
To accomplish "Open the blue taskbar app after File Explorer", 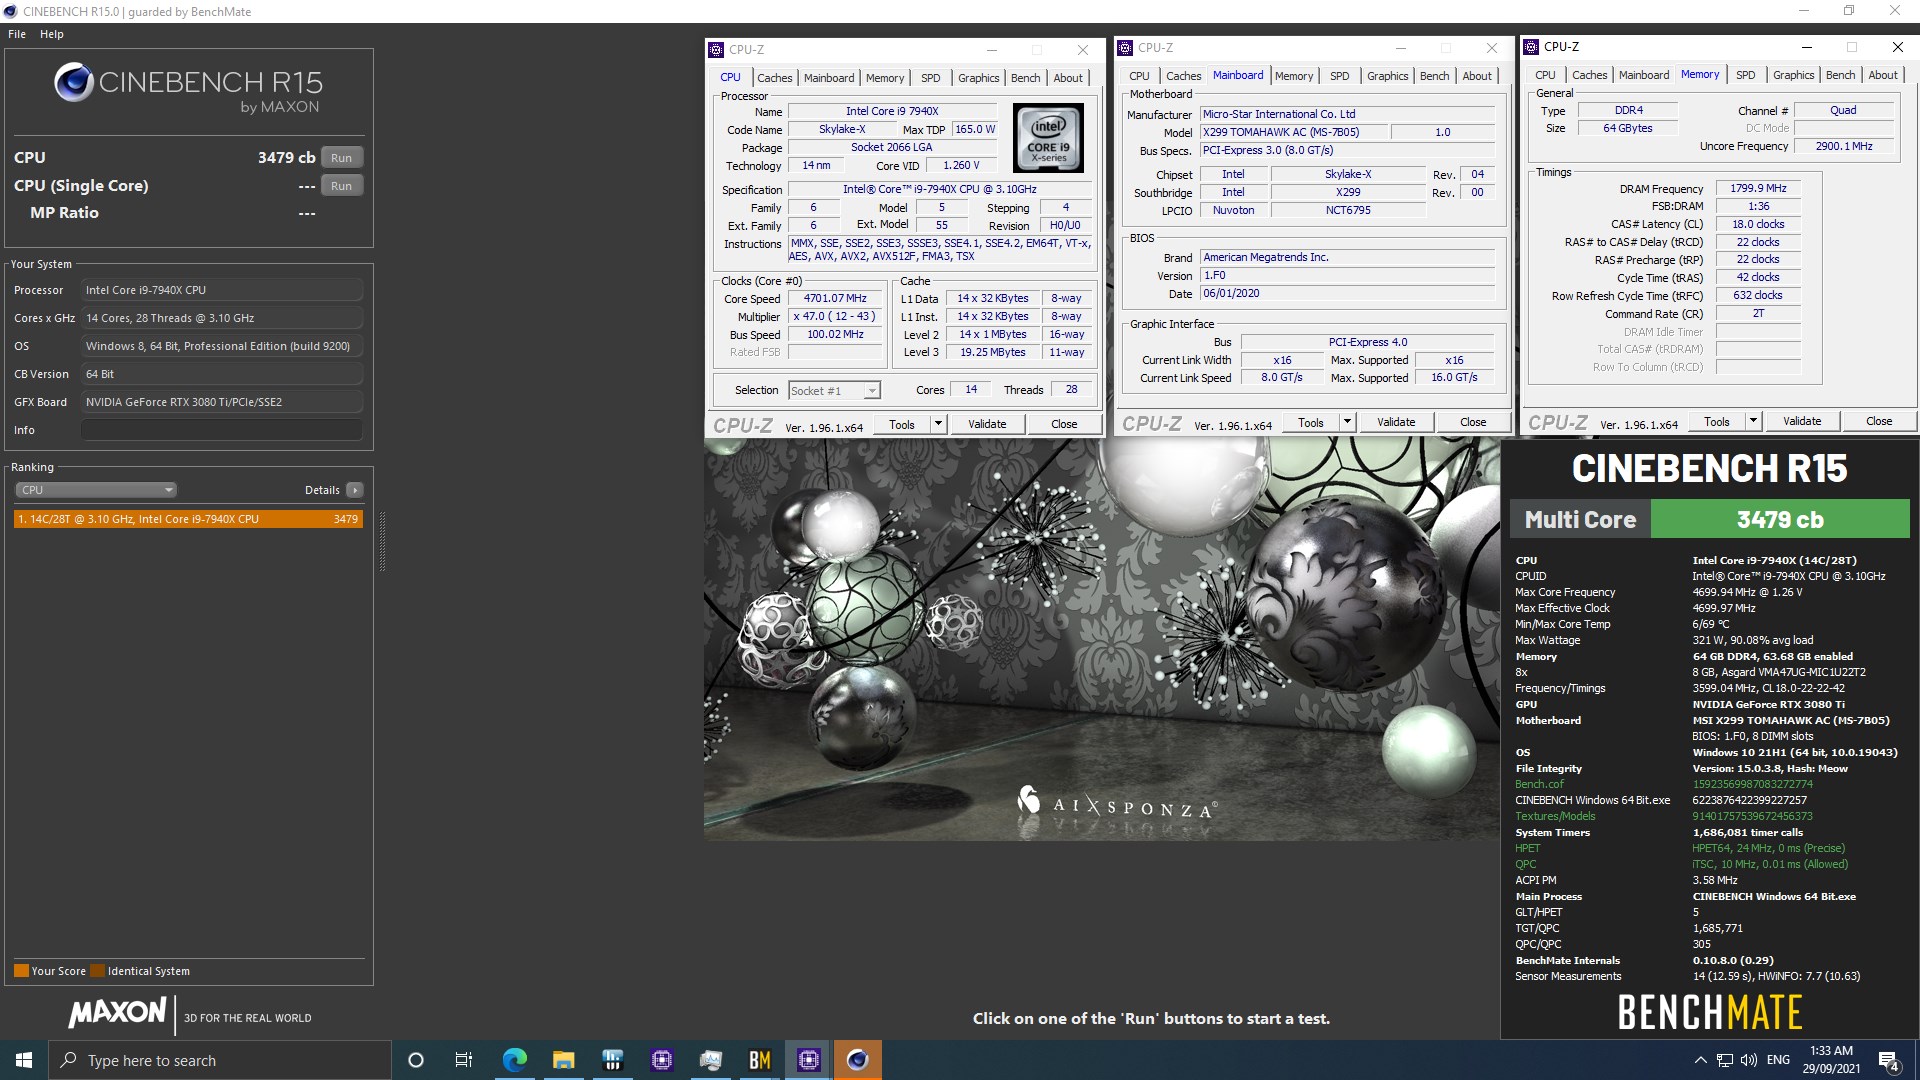I will click(x=612, y=1060).
